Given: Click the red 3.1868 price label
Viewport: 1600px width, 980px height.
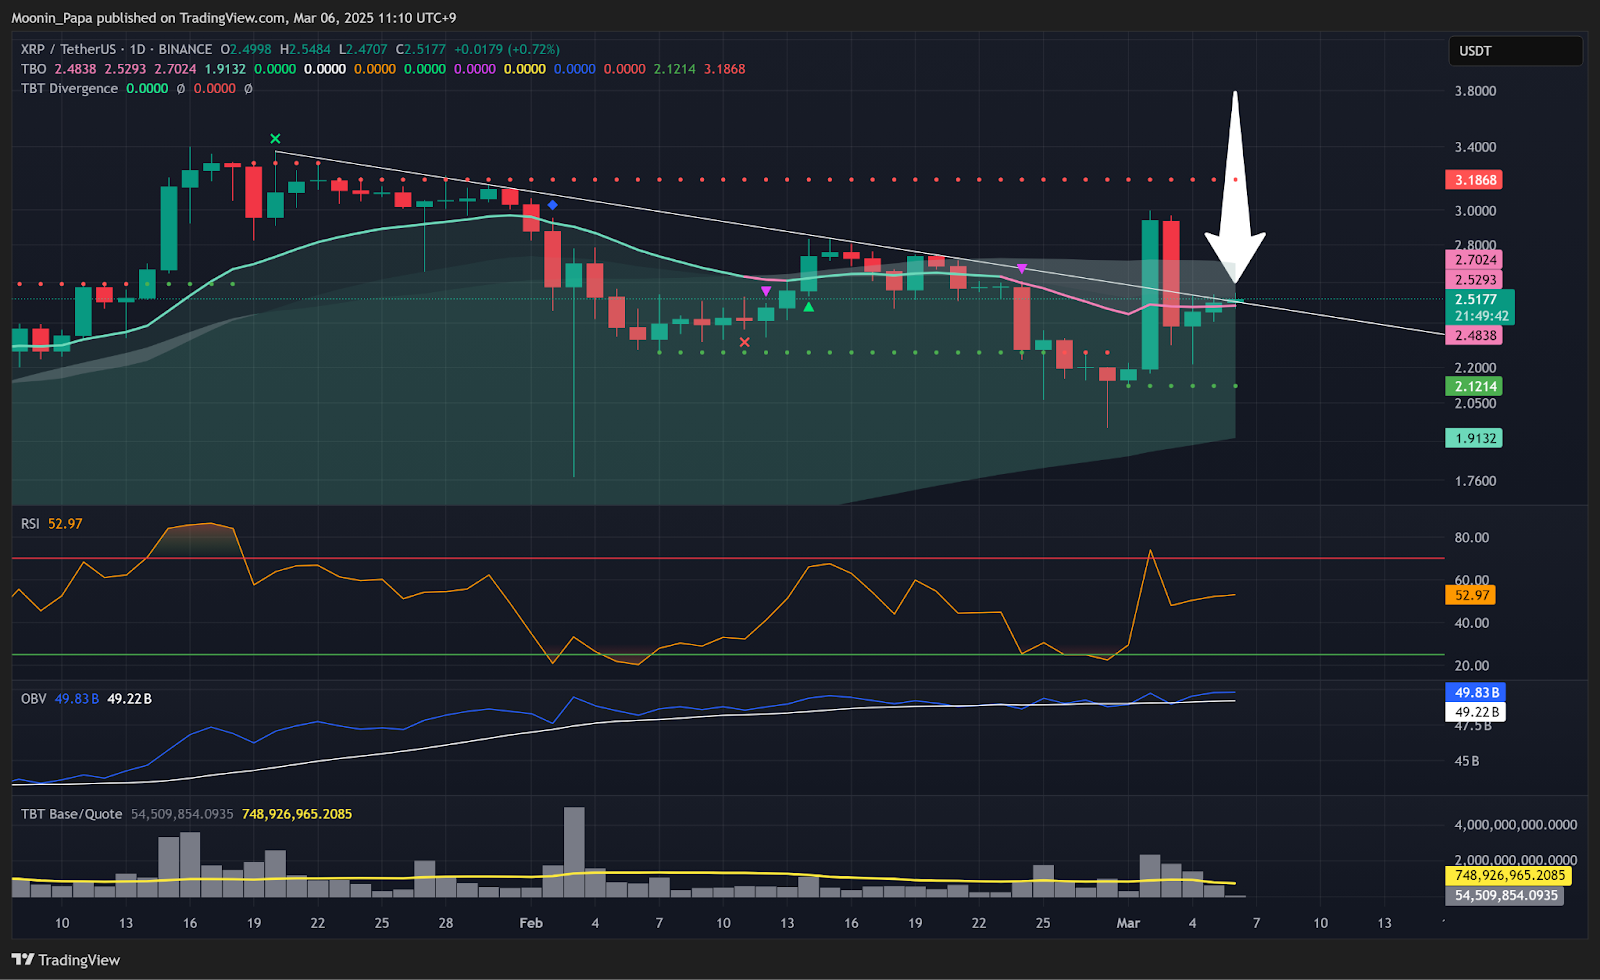Looking at the screenshot, I should point(1475,180).
